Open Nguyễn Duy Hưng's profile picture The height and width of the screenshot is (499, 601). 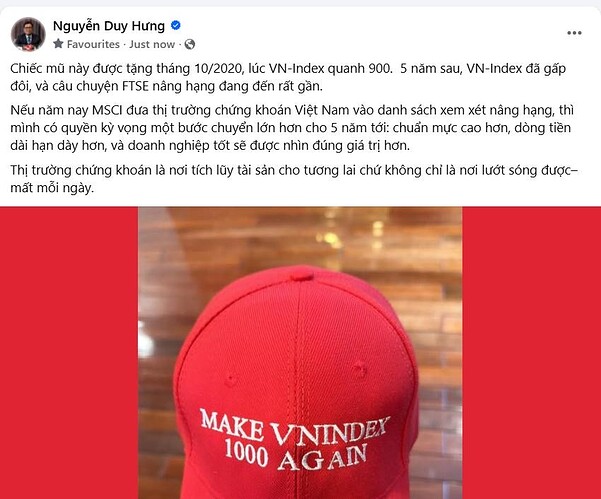click(28, 34)
